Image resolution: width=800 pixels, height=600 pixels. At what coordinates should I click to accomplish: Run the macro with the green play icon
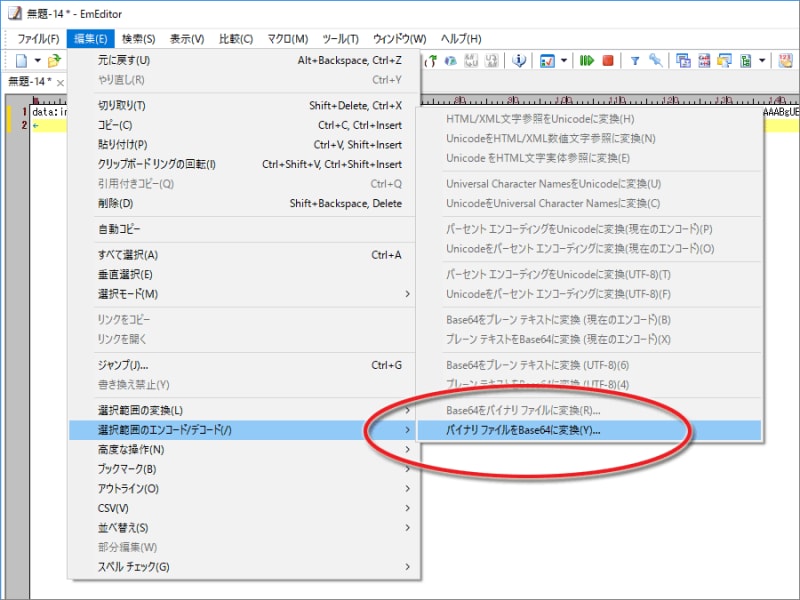[587, 61]
